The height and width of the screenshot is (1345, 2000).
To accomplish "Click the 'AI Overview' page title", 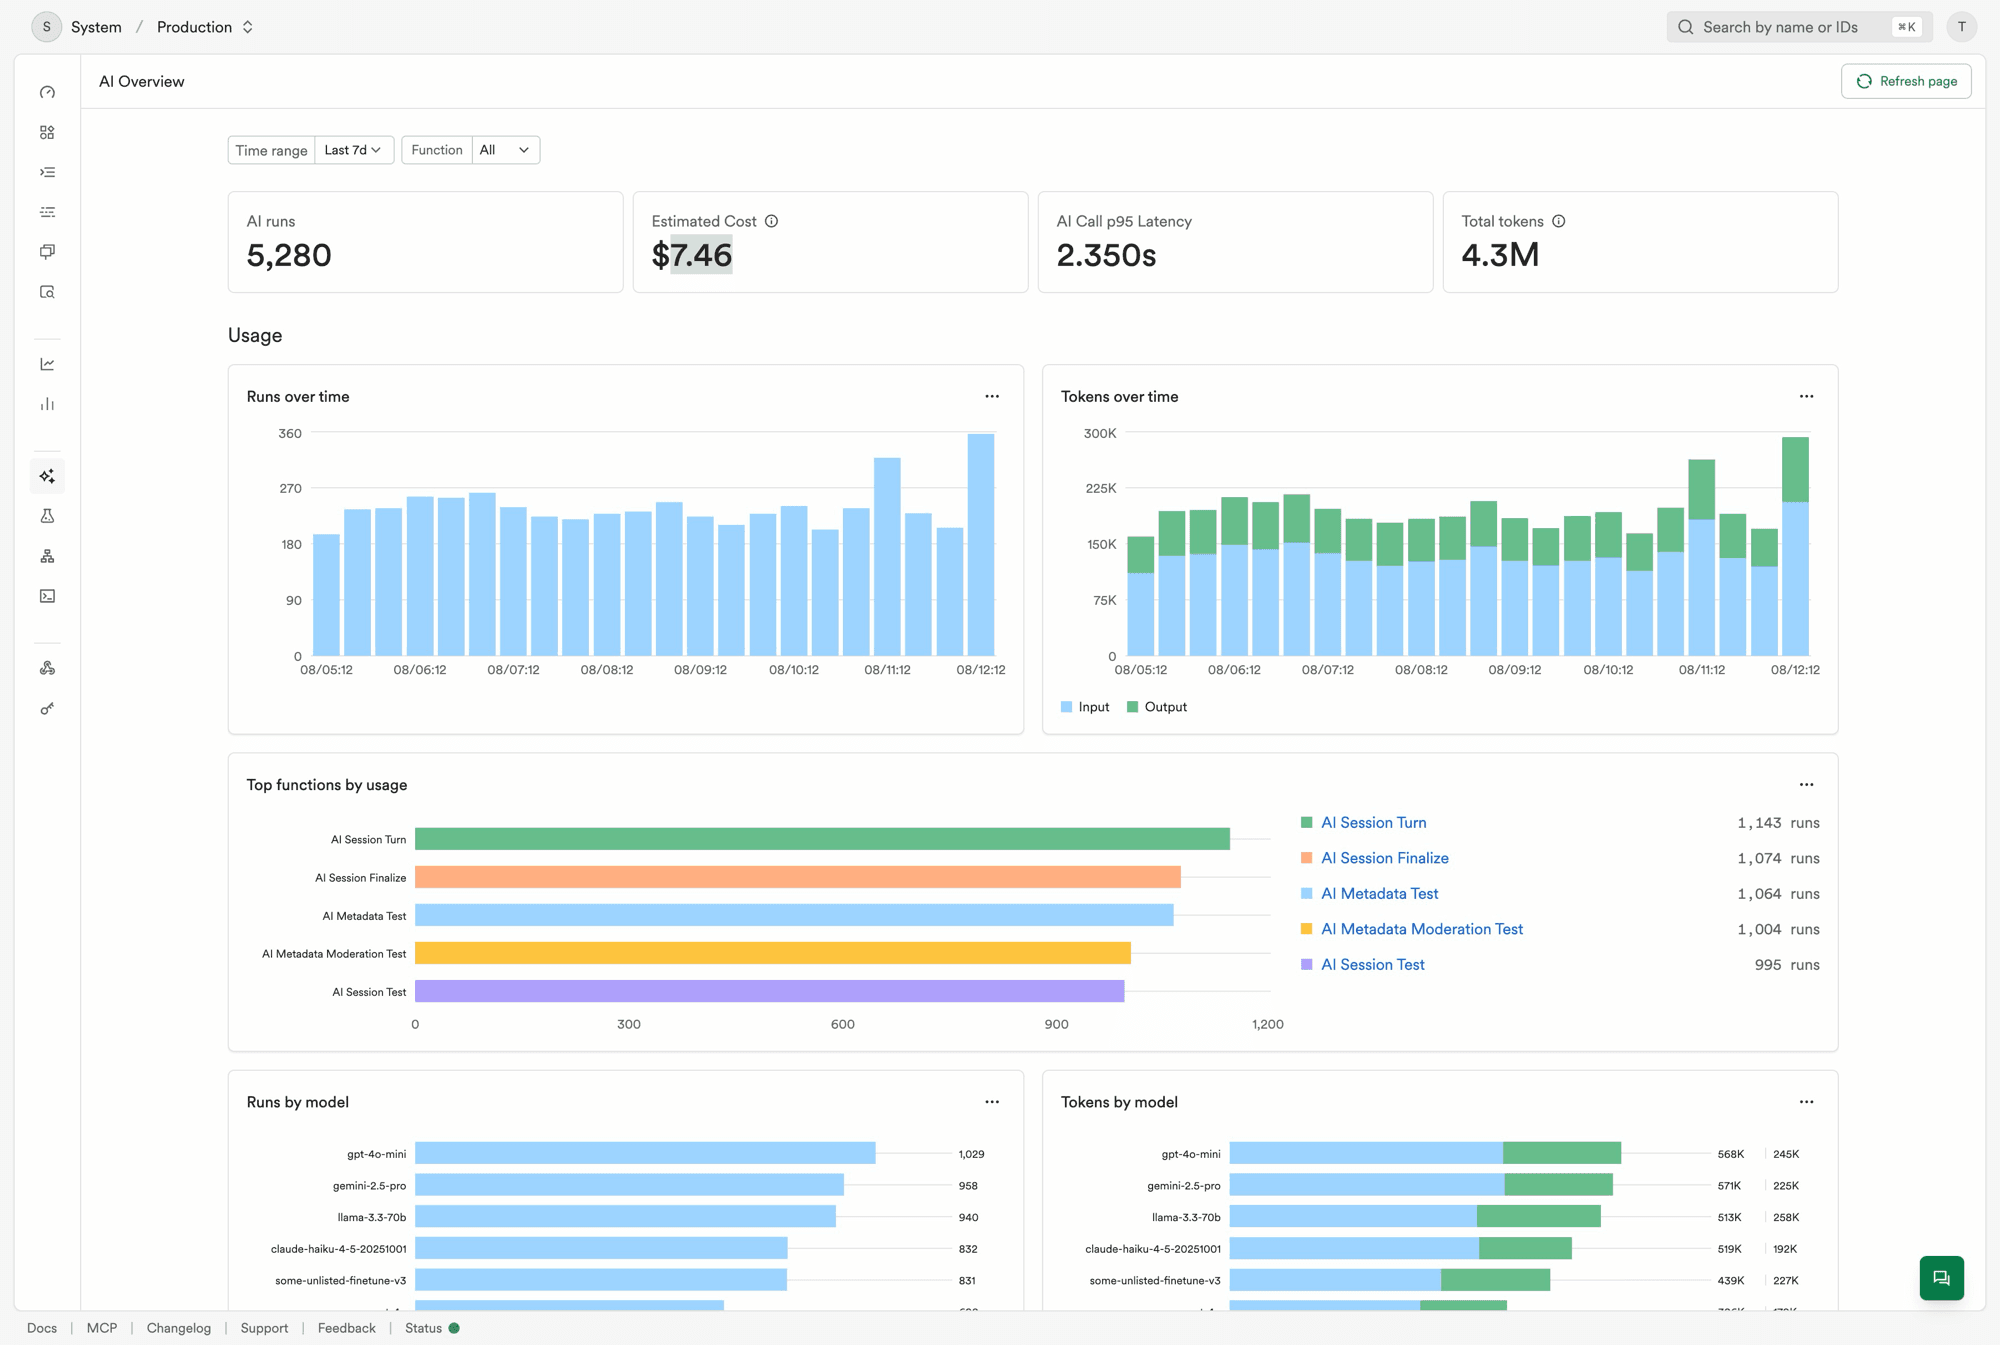I will click(141, 81).
